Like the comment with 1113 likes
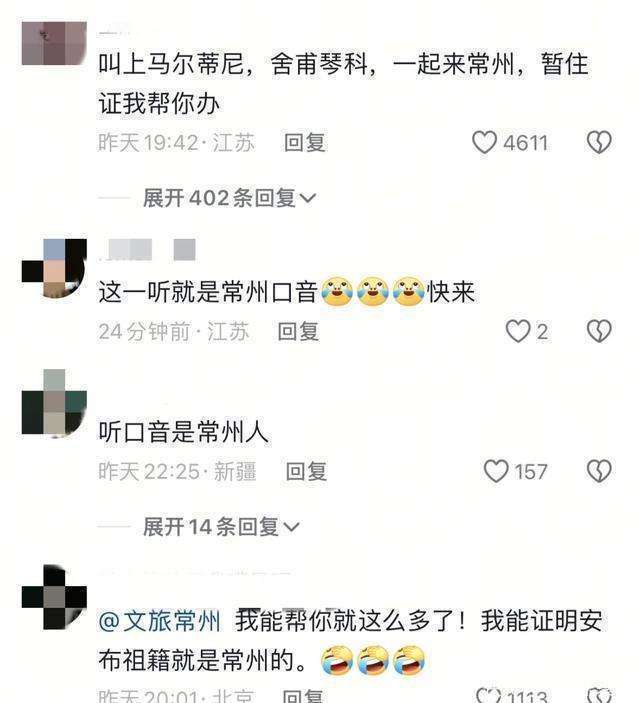This screenshot has width=640, height=703. pos(488,695)
